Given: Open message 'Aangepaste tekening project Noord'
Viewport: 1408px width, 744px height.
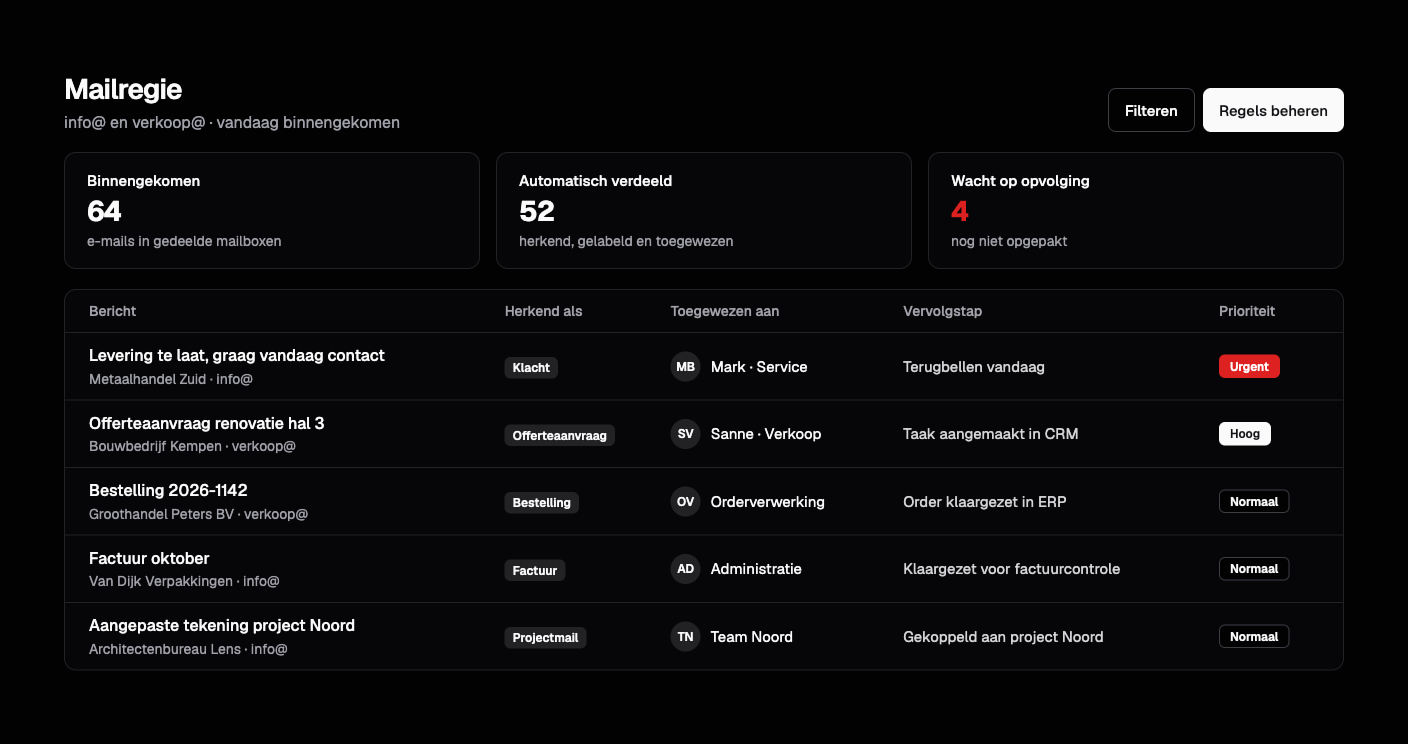Looking at the screenshot, I should tap(222, 626).
